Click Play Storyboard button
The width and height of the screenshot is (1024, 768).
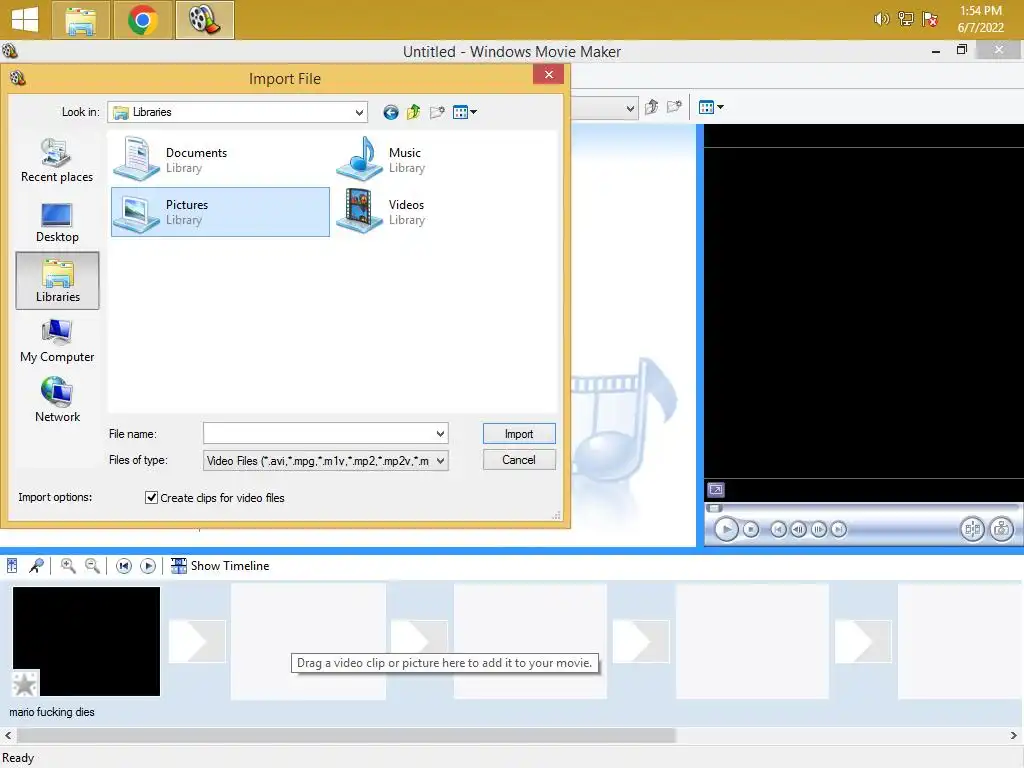[148, 566]
